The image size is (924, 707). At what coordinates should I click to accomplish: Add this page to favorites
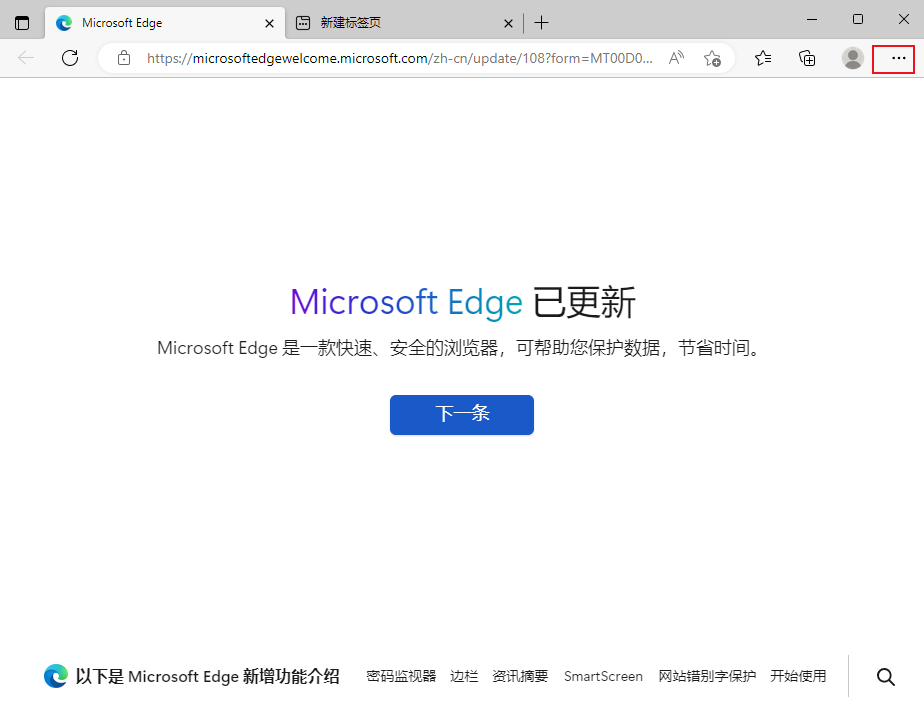(712, 59)
